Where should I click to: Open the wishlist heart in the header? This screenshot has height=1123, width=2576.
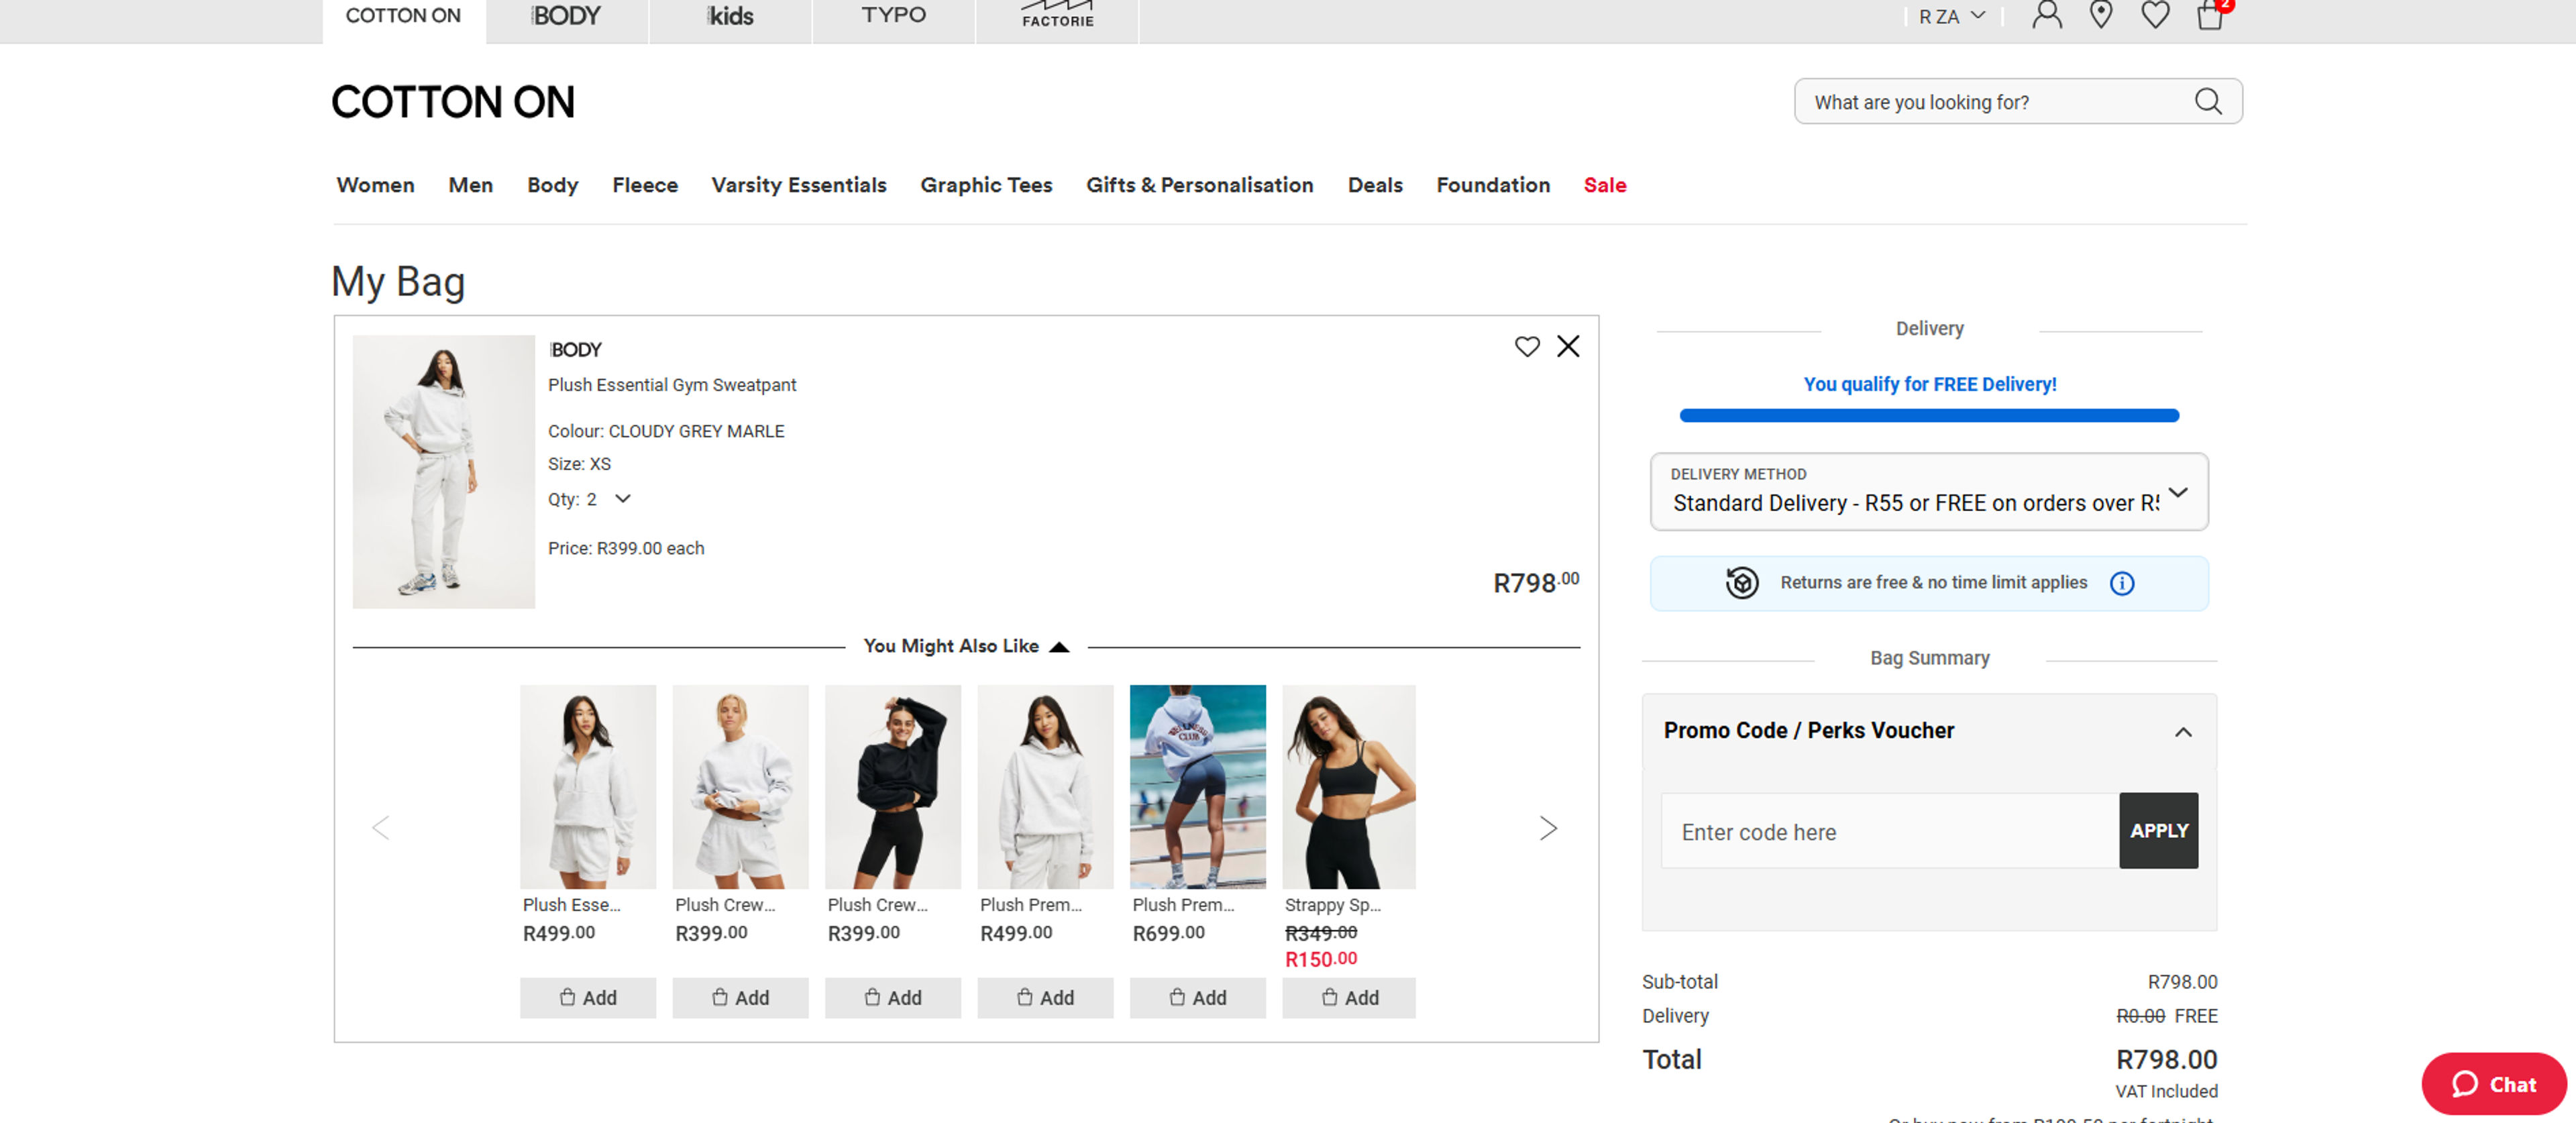[x=2155, y=16]
